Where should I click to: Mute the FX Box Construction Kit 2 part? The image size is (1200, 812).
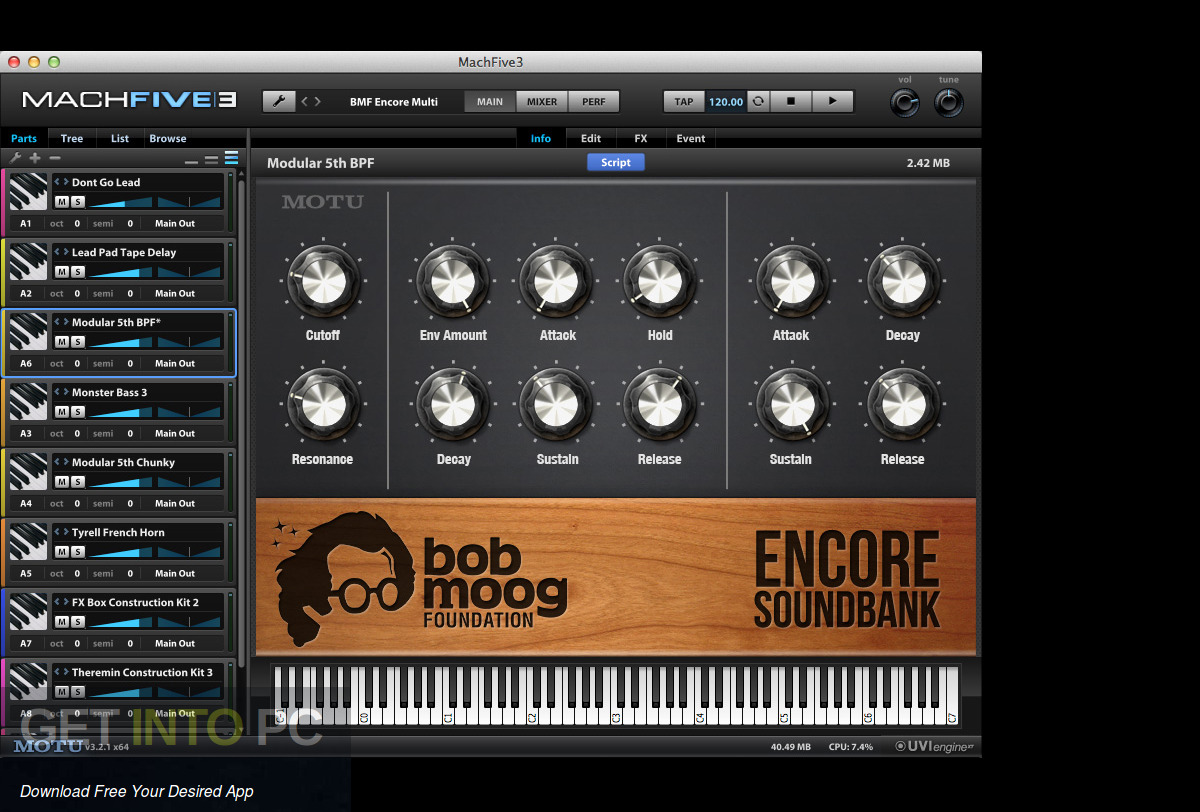(x=61, y=622)
